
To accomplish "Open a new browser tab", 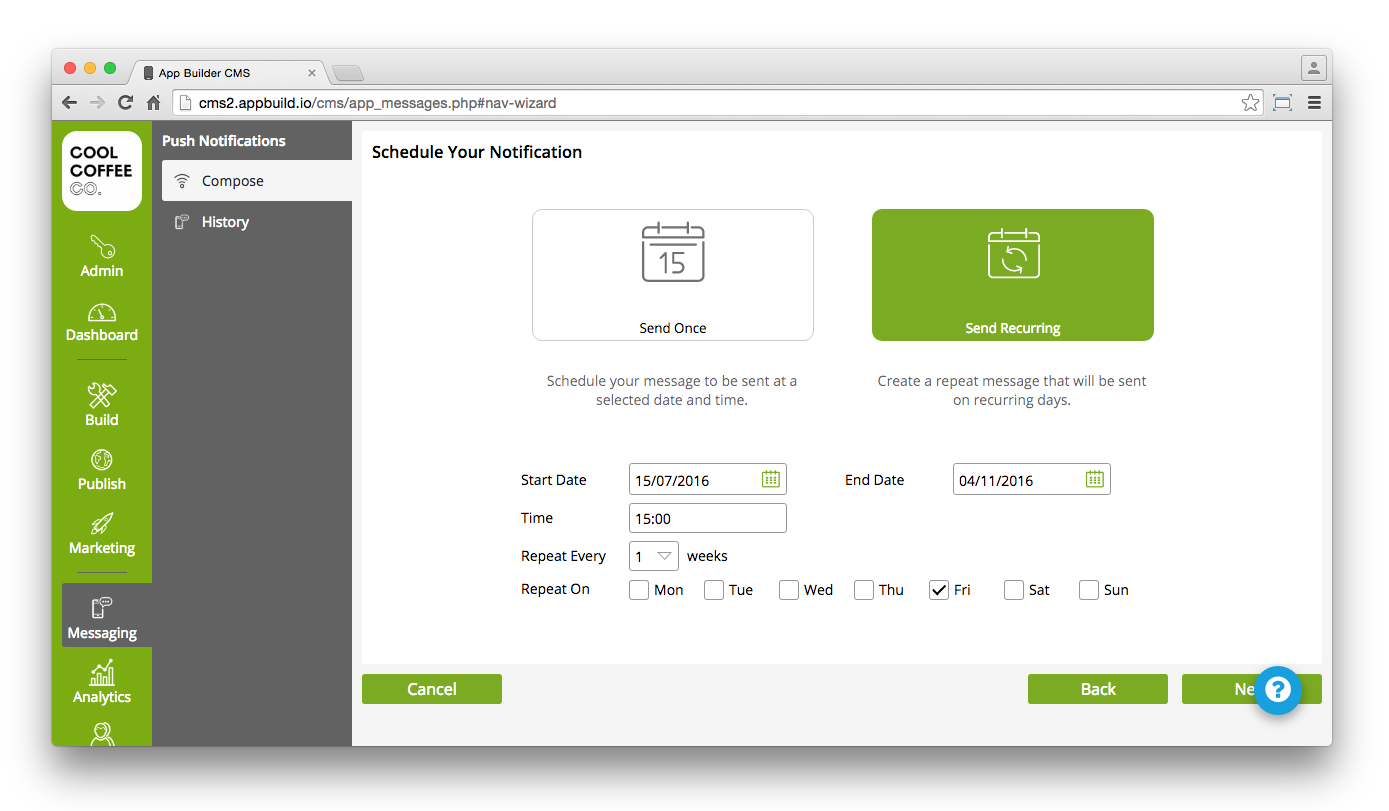I will pyautogui.click(x=348, y=73).
